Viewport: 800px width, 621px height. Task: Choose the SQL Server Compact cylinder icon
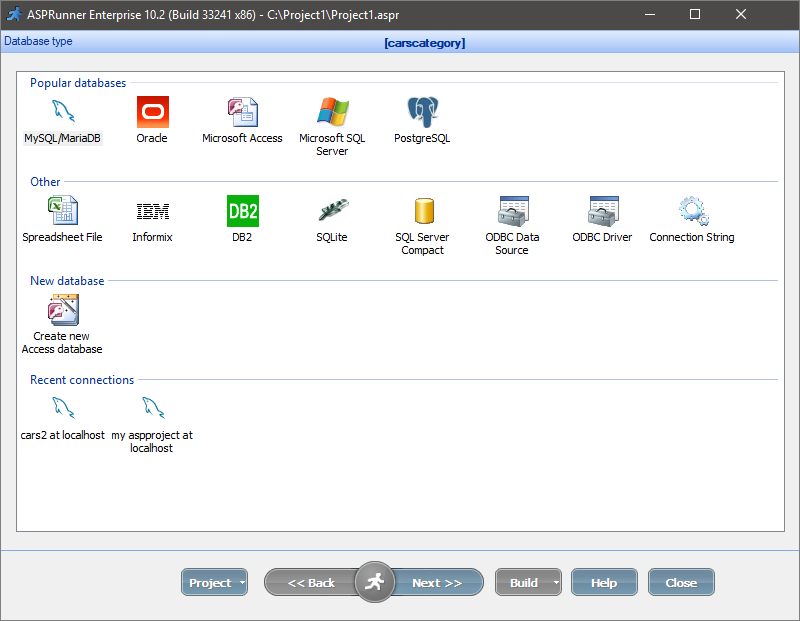(424, 211)
